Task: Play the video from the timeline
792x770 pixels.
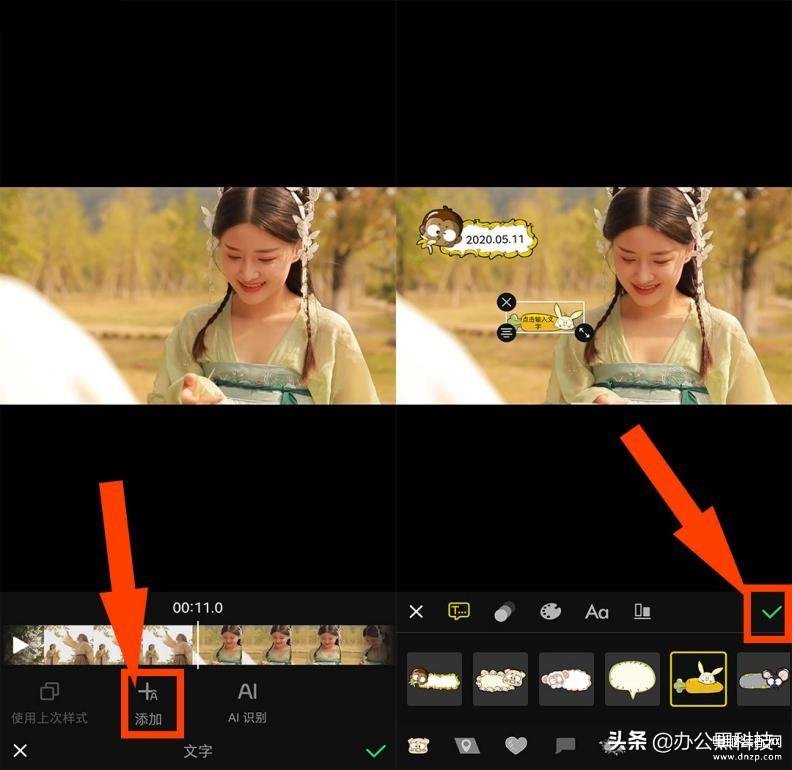Action: coord(20,645)
